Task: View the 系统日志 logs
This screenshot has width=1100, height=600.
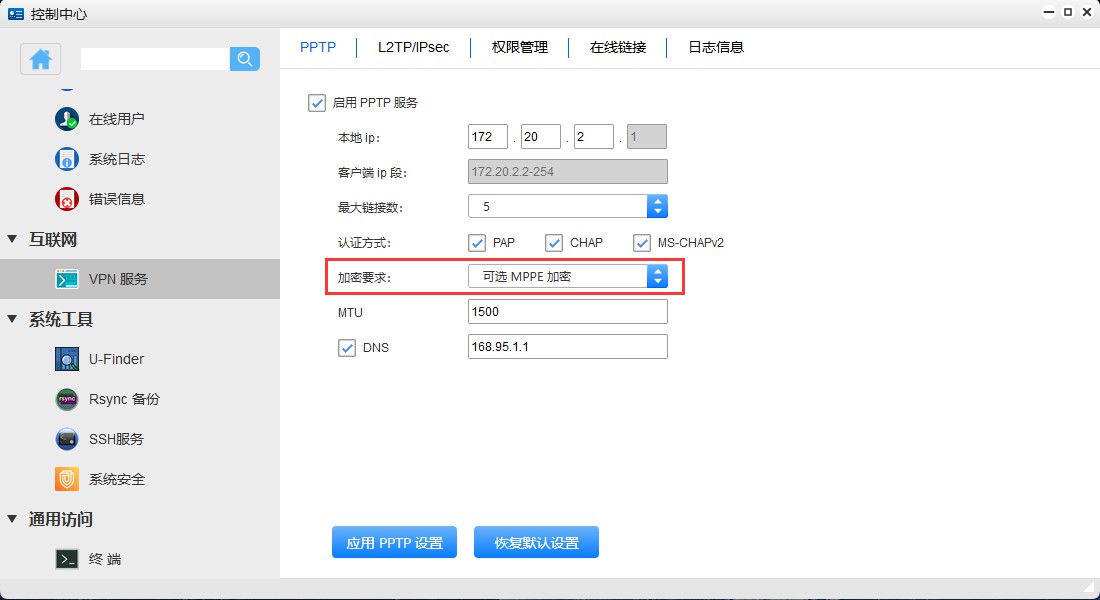Action: (x=105, y=158)
